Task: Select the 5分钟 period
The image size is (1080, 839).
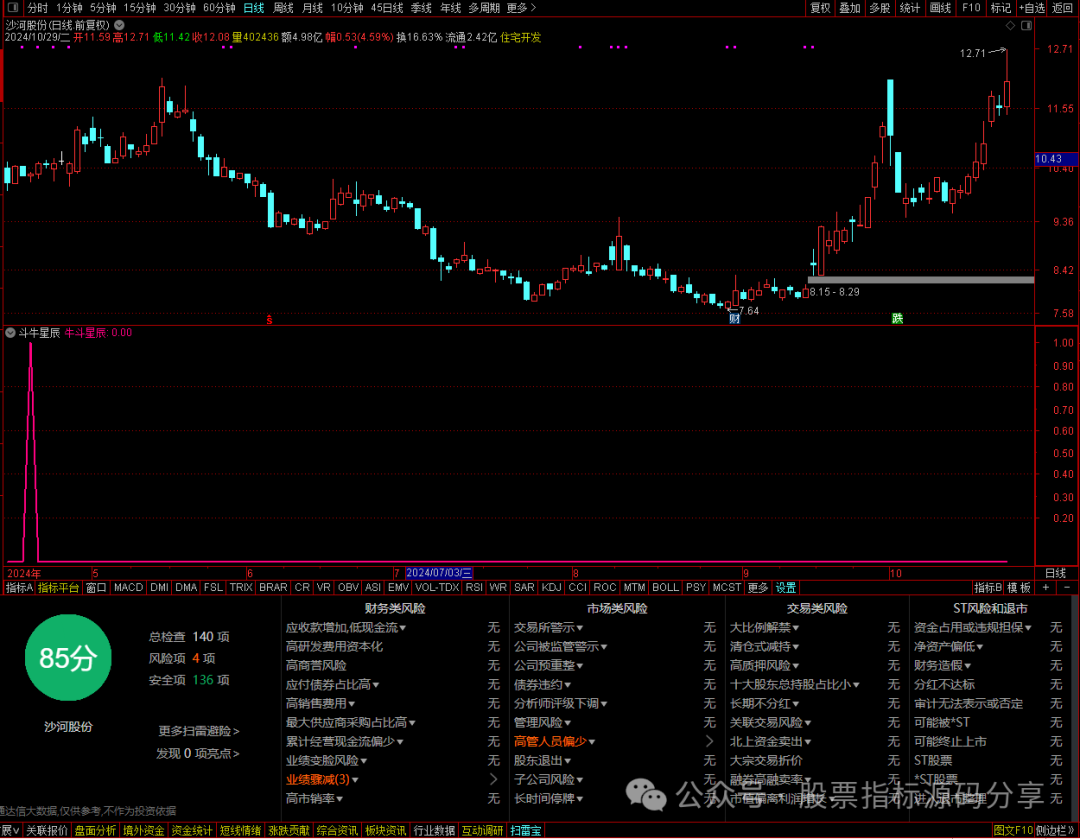Action: [103, 8]
